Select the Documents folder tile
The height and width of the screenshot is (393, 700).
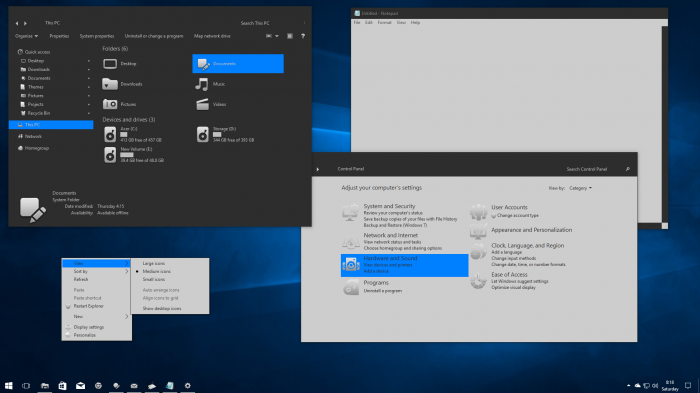(238, 64)
